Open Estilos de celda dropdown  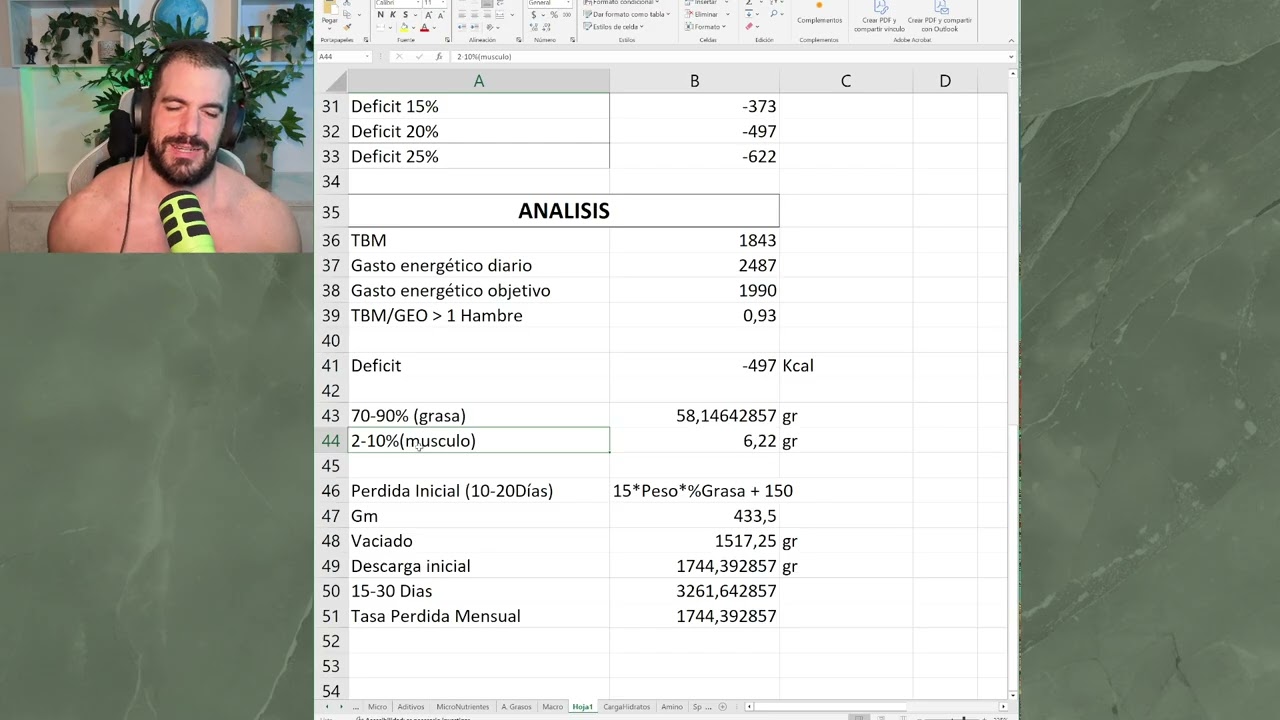614,27
